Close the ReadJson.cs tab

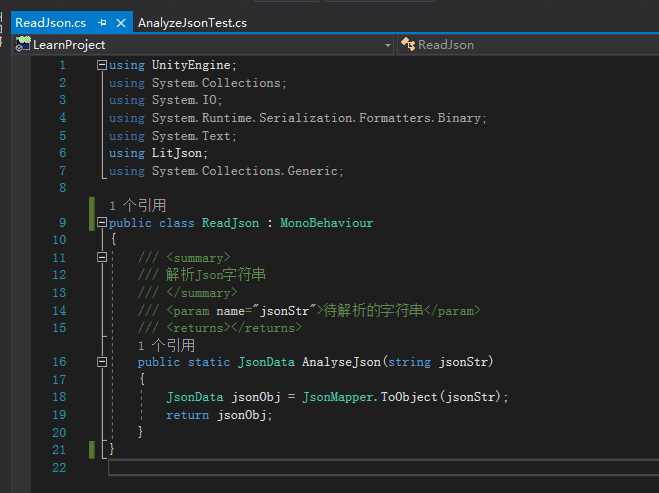[x=121, y=23]
